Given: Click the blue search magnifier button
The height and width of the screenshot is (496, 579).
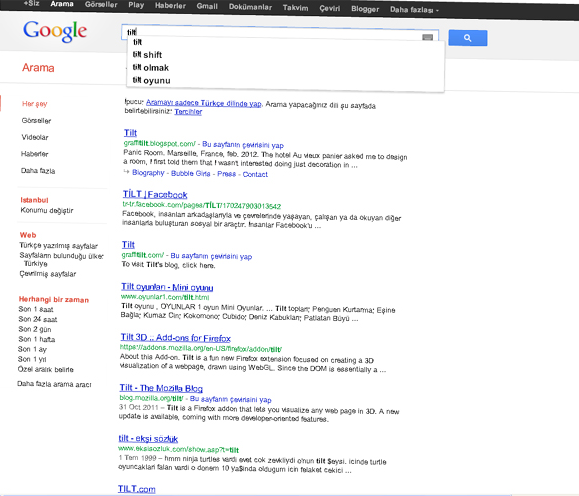Looking at the screenshot, I should pos(467,38).
